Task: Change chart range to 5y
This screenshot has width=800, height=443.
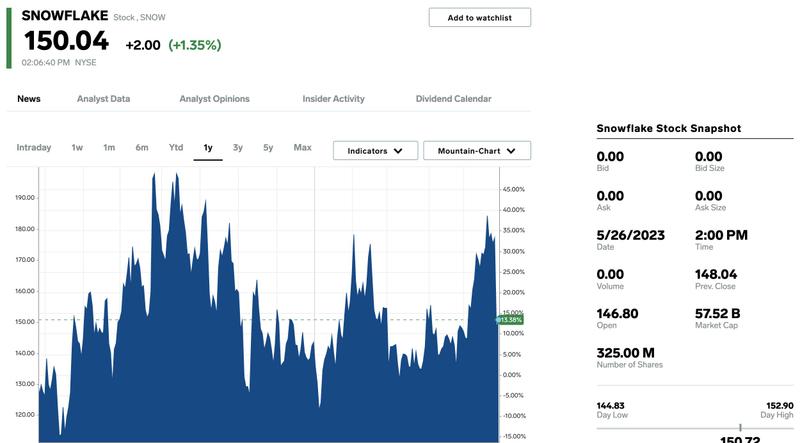Action: (268, 147)
